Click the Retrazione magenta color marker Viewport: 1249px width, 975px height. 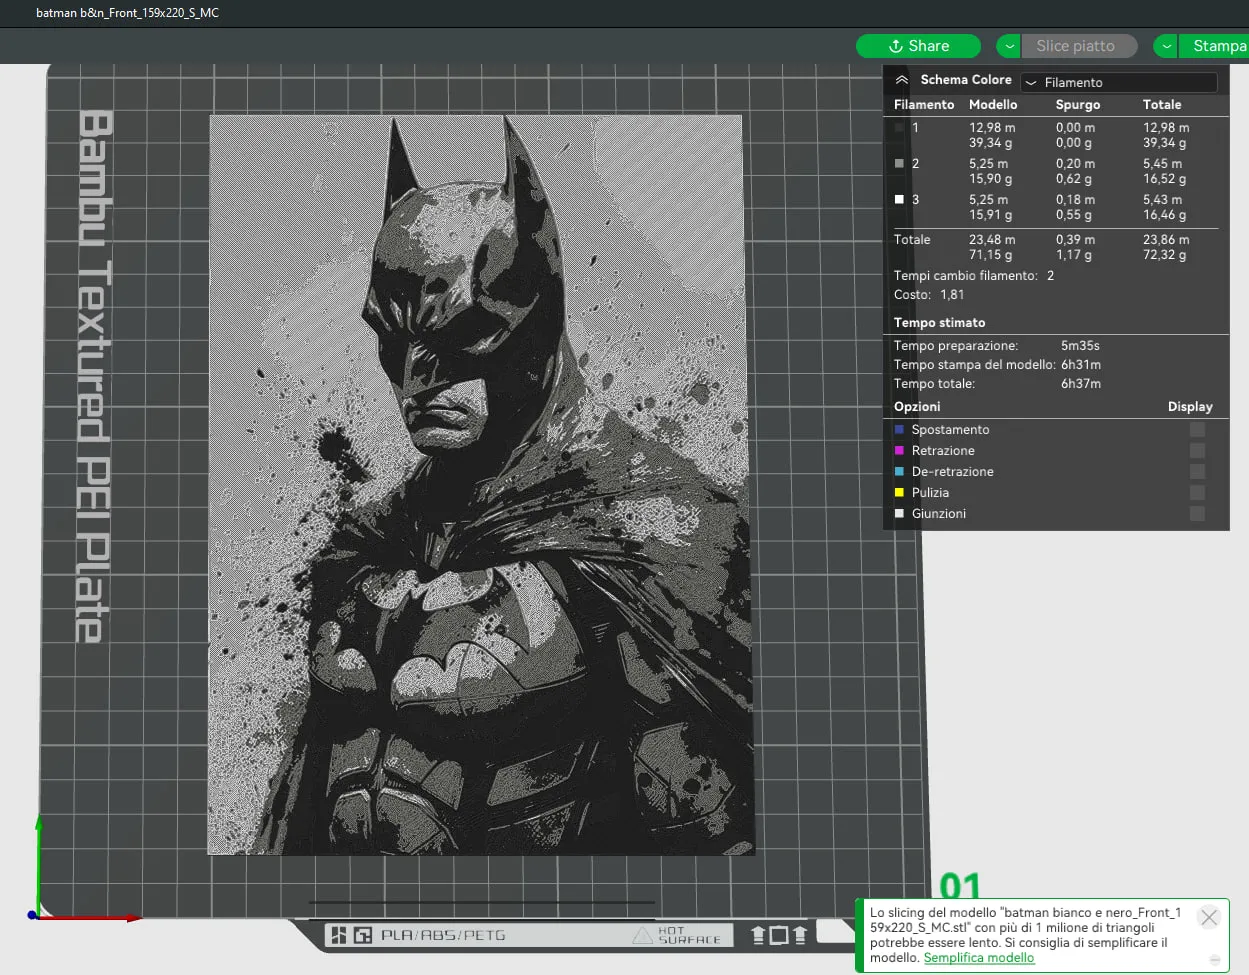[899, 450]
